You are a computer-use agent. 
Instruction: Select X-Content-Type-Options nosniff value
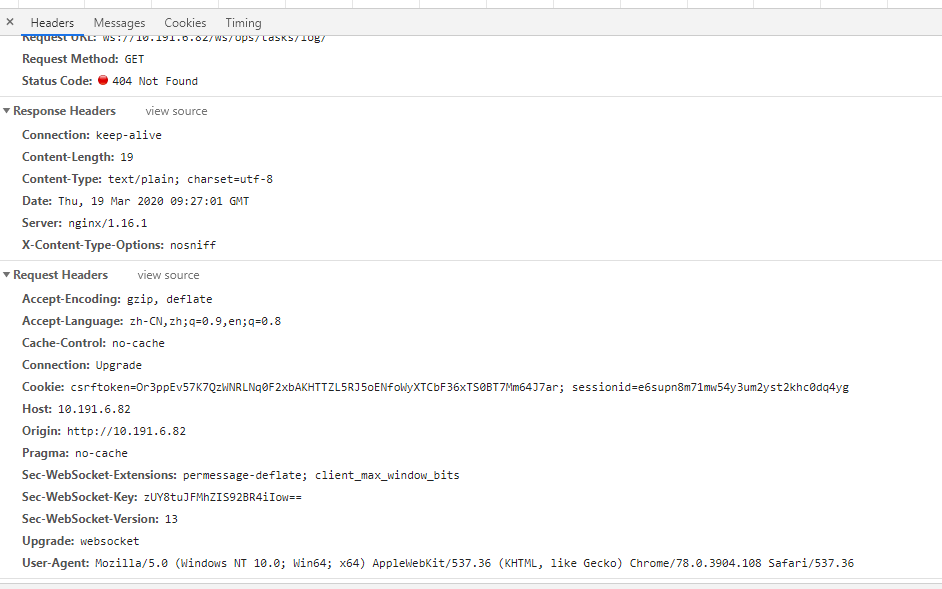point(193,245)
